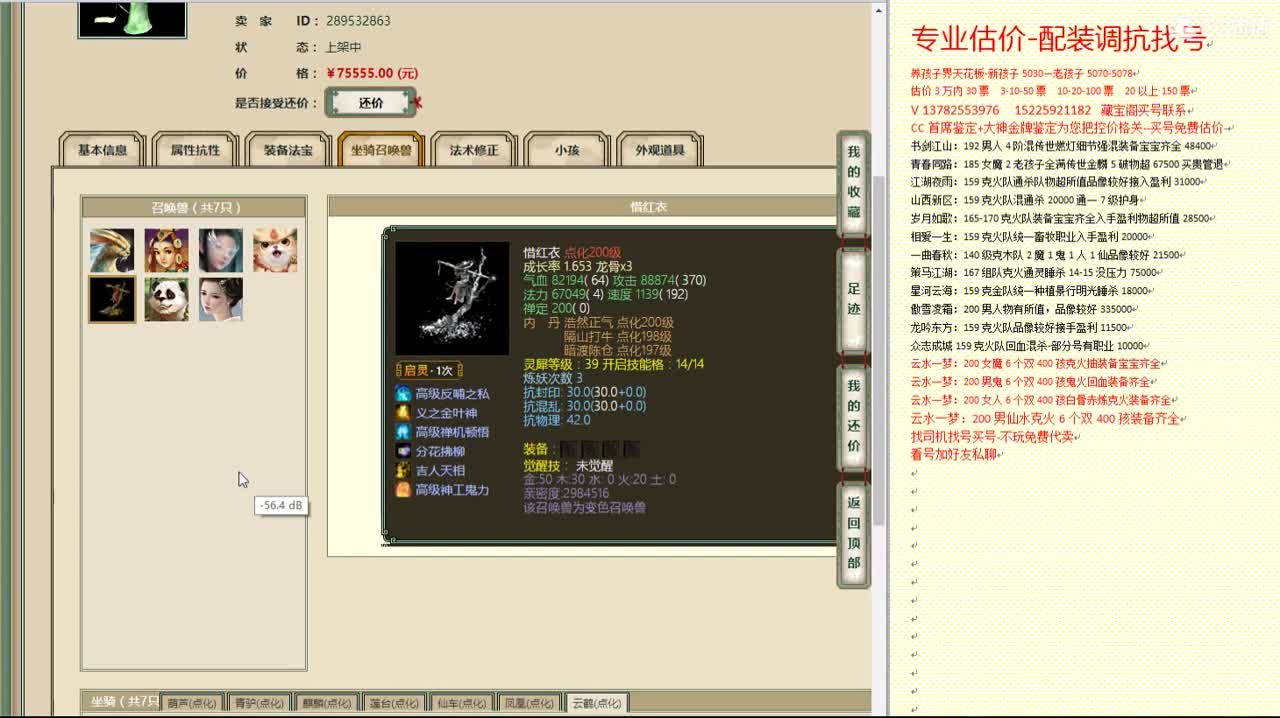Image resolution: width=1280 pixels, height=718 pixels.
Task: Select the highlighted dark summon pet thumbnail
Action: pos(112,299)
